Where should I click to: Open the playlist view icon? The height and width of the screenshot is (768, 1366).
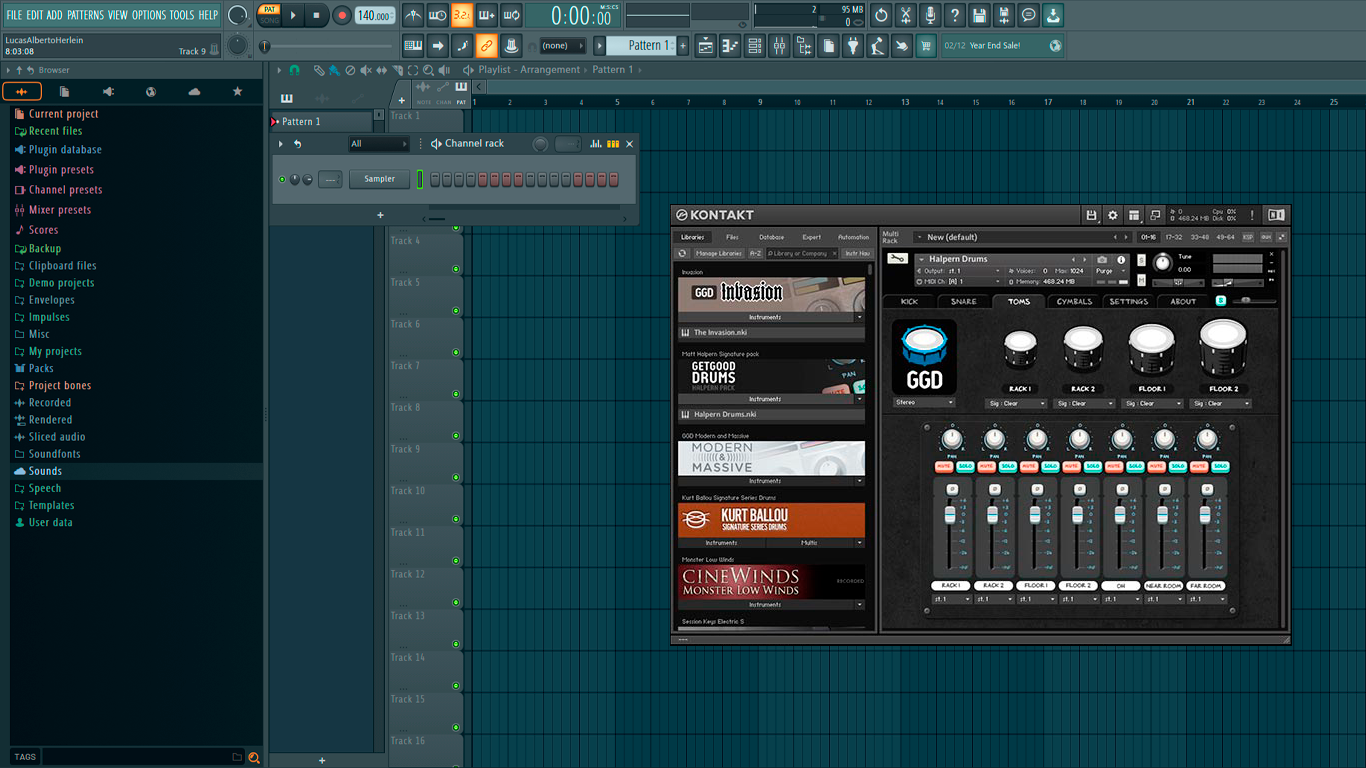pyautogui.click(x=706, y=46)
